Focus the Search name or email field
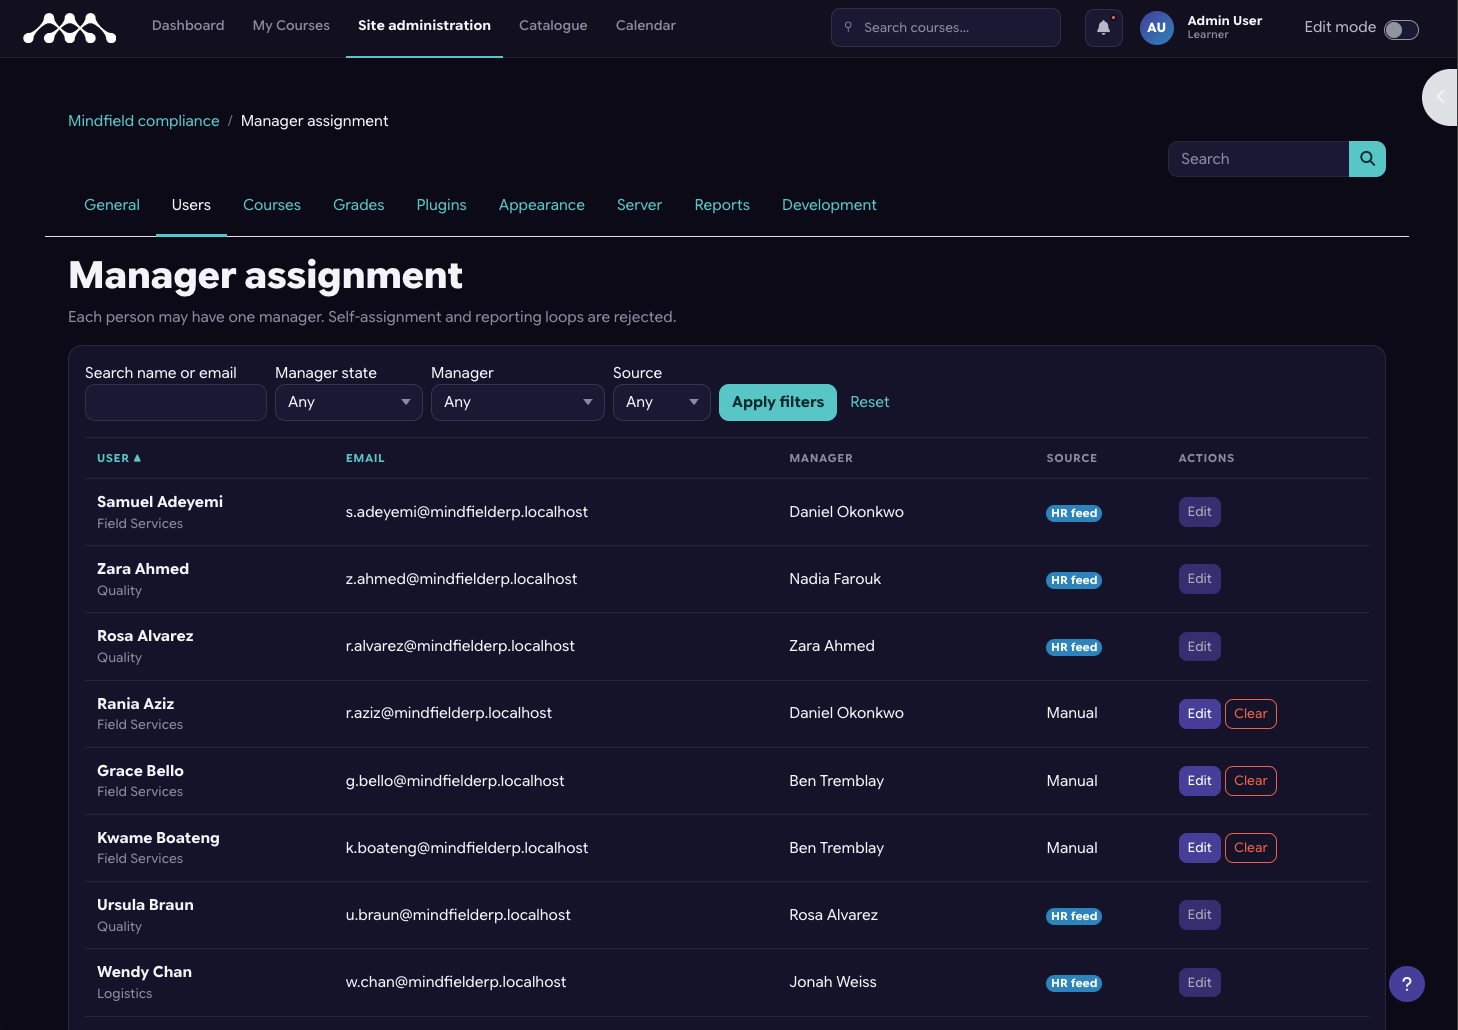Image resolution: width=1458 pixels, height=1030 pixels. click(x=176, y=402)
